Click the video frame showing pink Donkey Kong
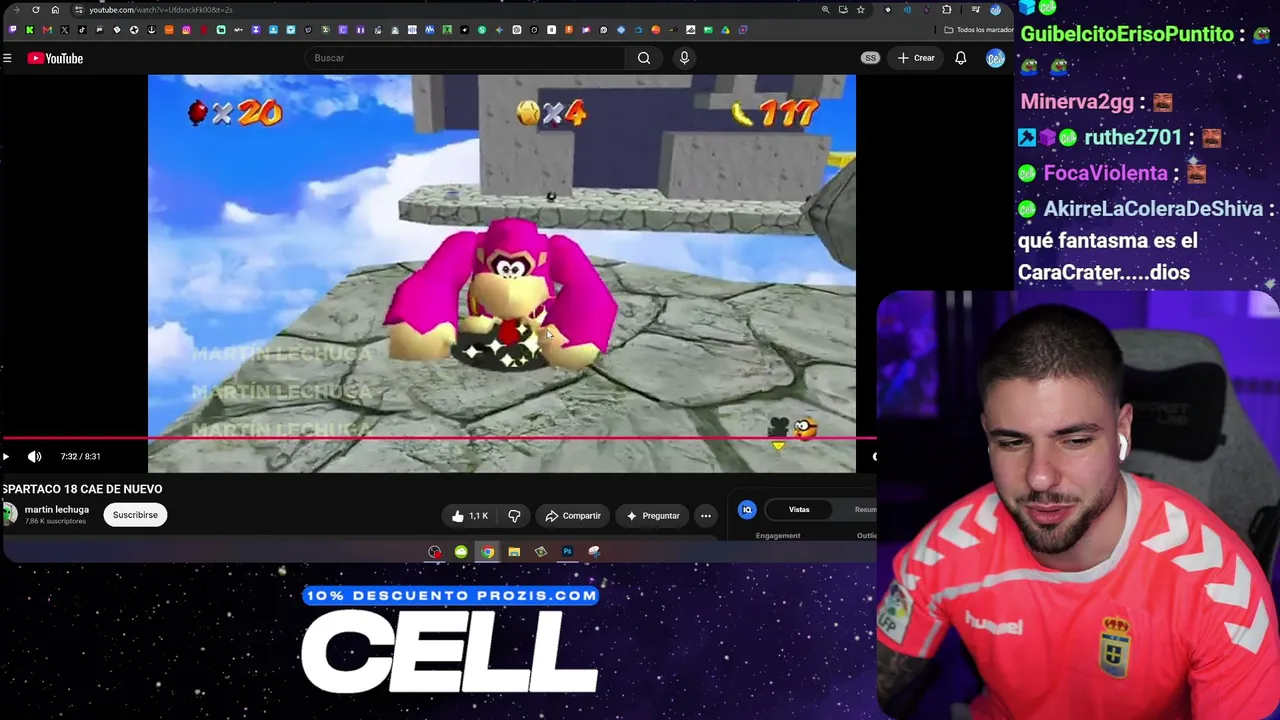This screenshot has height=720, width=1280. pos(502,273)
